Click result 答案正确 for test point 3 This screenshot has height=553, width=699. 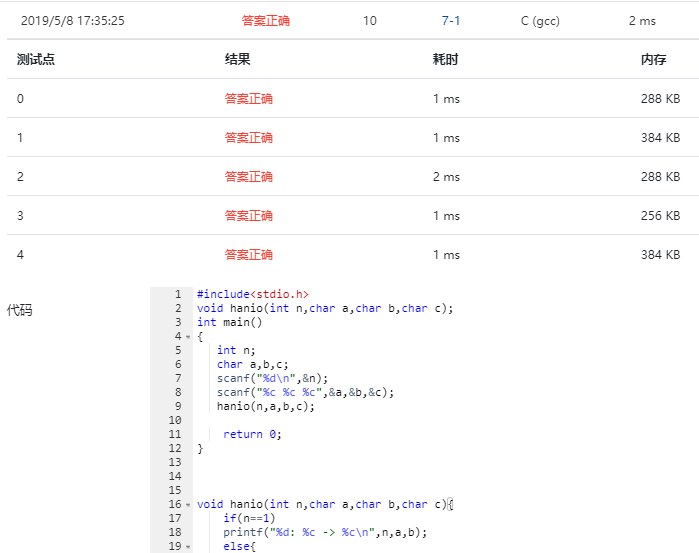point(249,215)
